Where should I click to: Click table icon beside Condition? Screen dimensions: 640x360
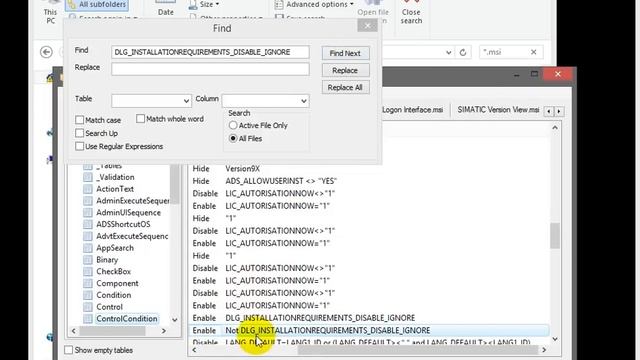[88, 295]
